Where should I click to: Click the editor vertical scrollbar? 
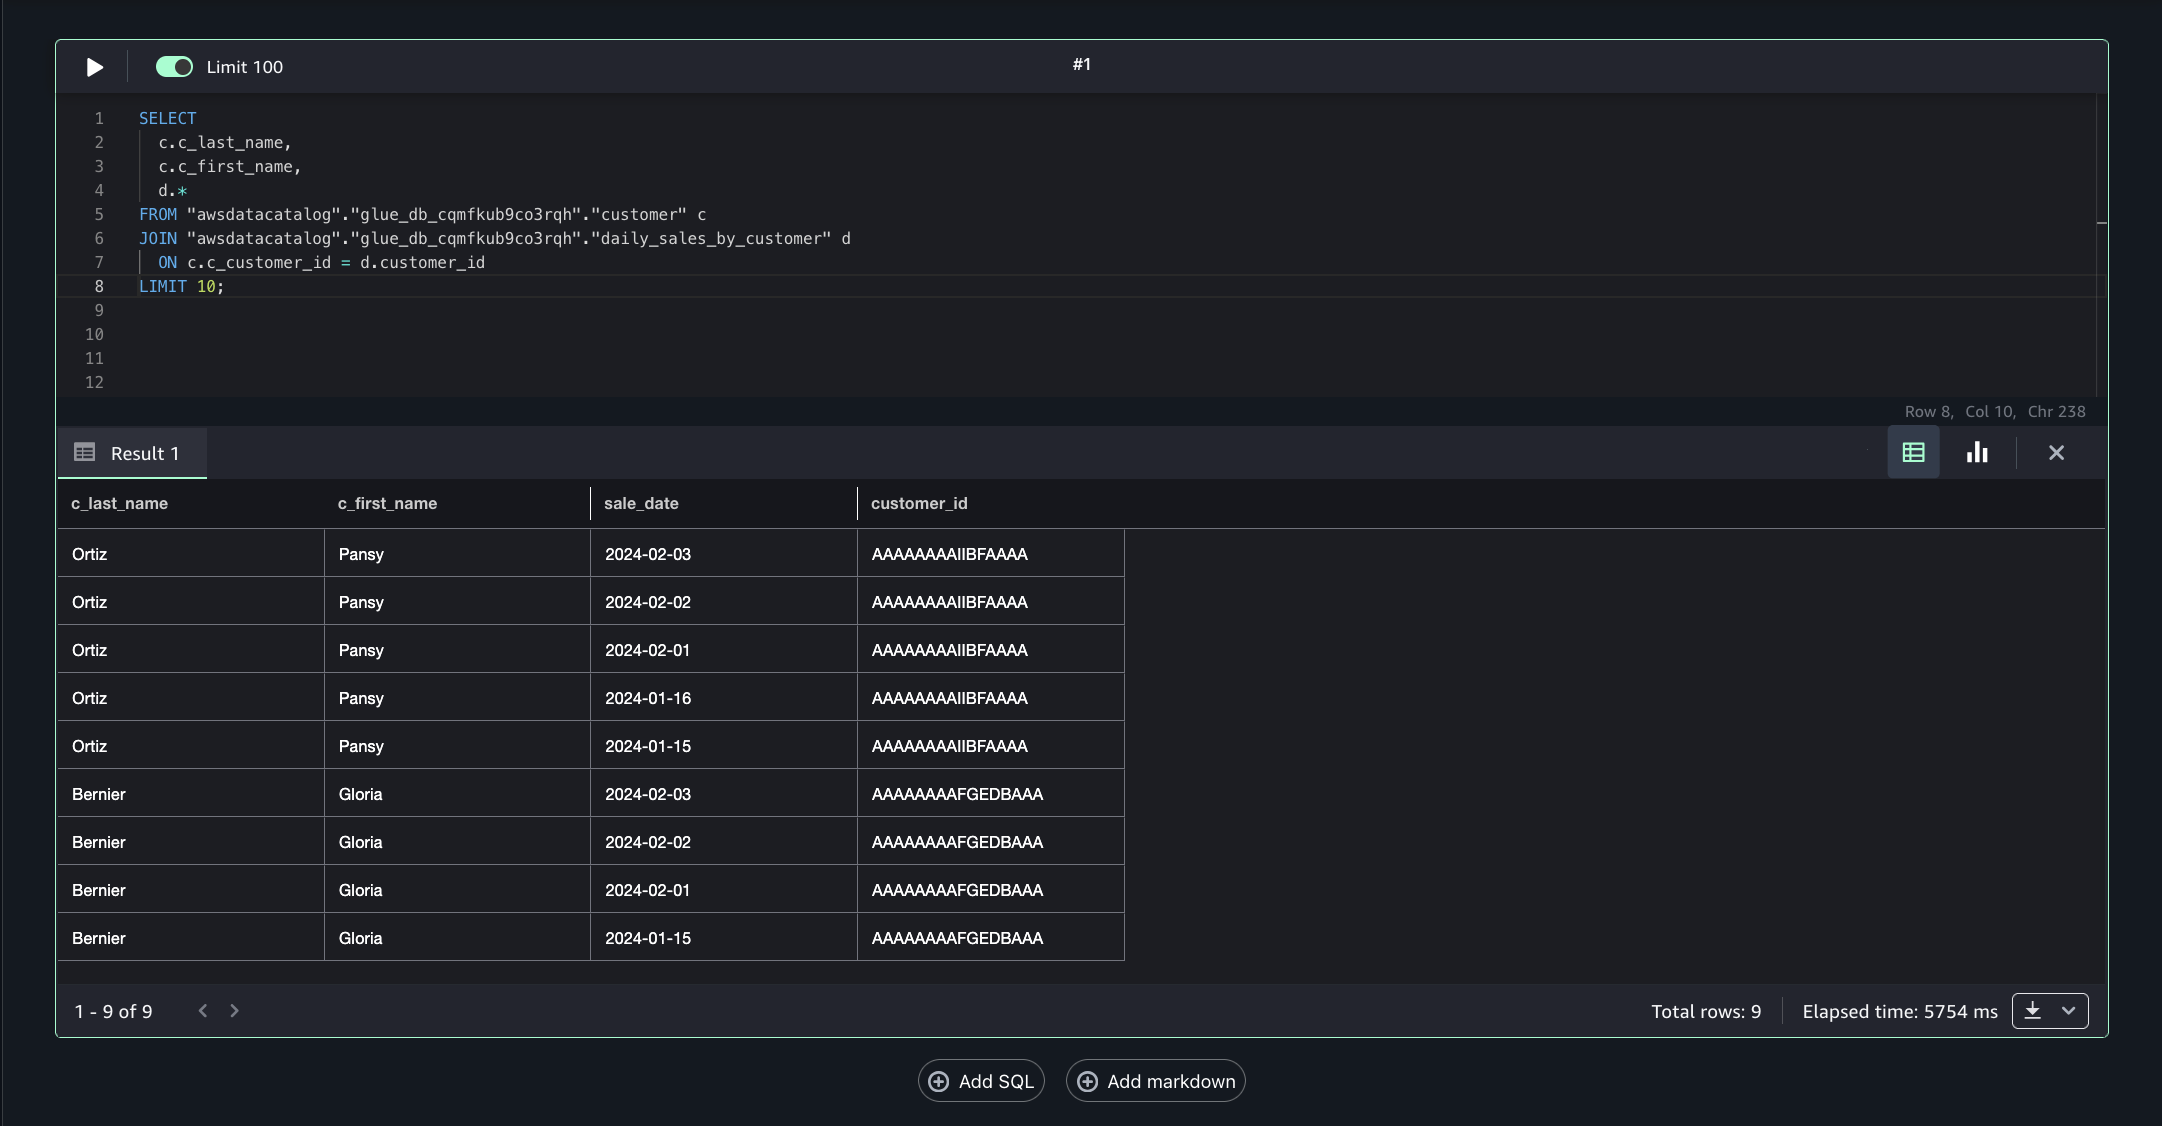pos(2101,222)
